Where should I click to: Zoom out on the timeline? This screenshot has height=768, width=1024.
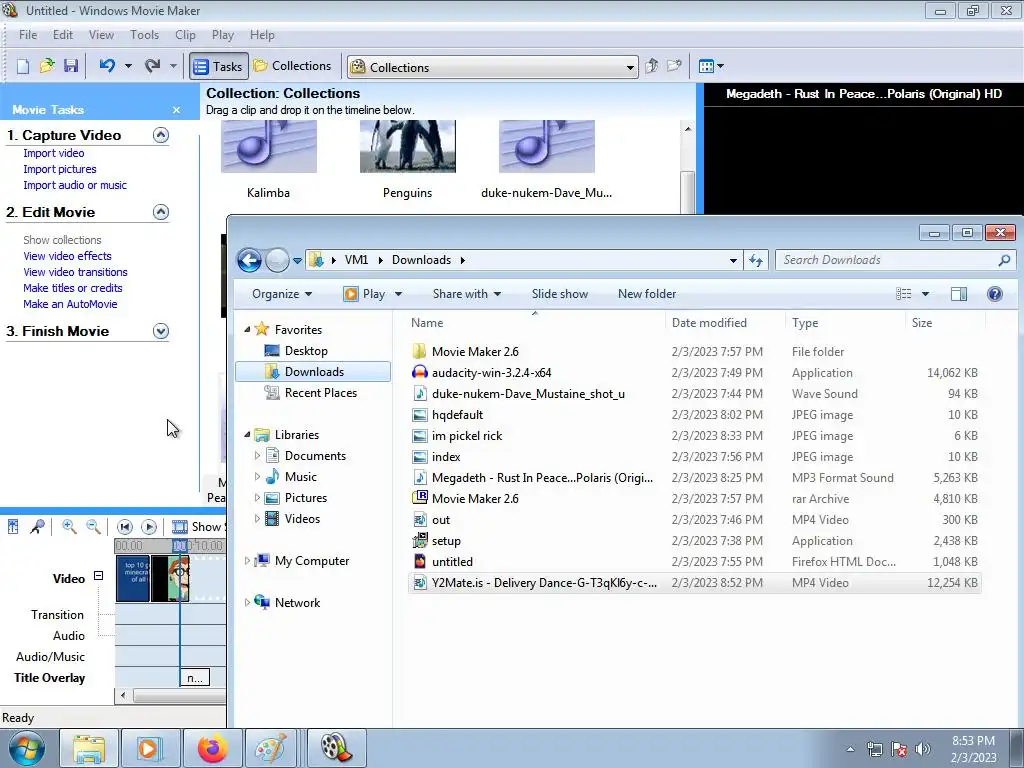[x=93, y=526]
